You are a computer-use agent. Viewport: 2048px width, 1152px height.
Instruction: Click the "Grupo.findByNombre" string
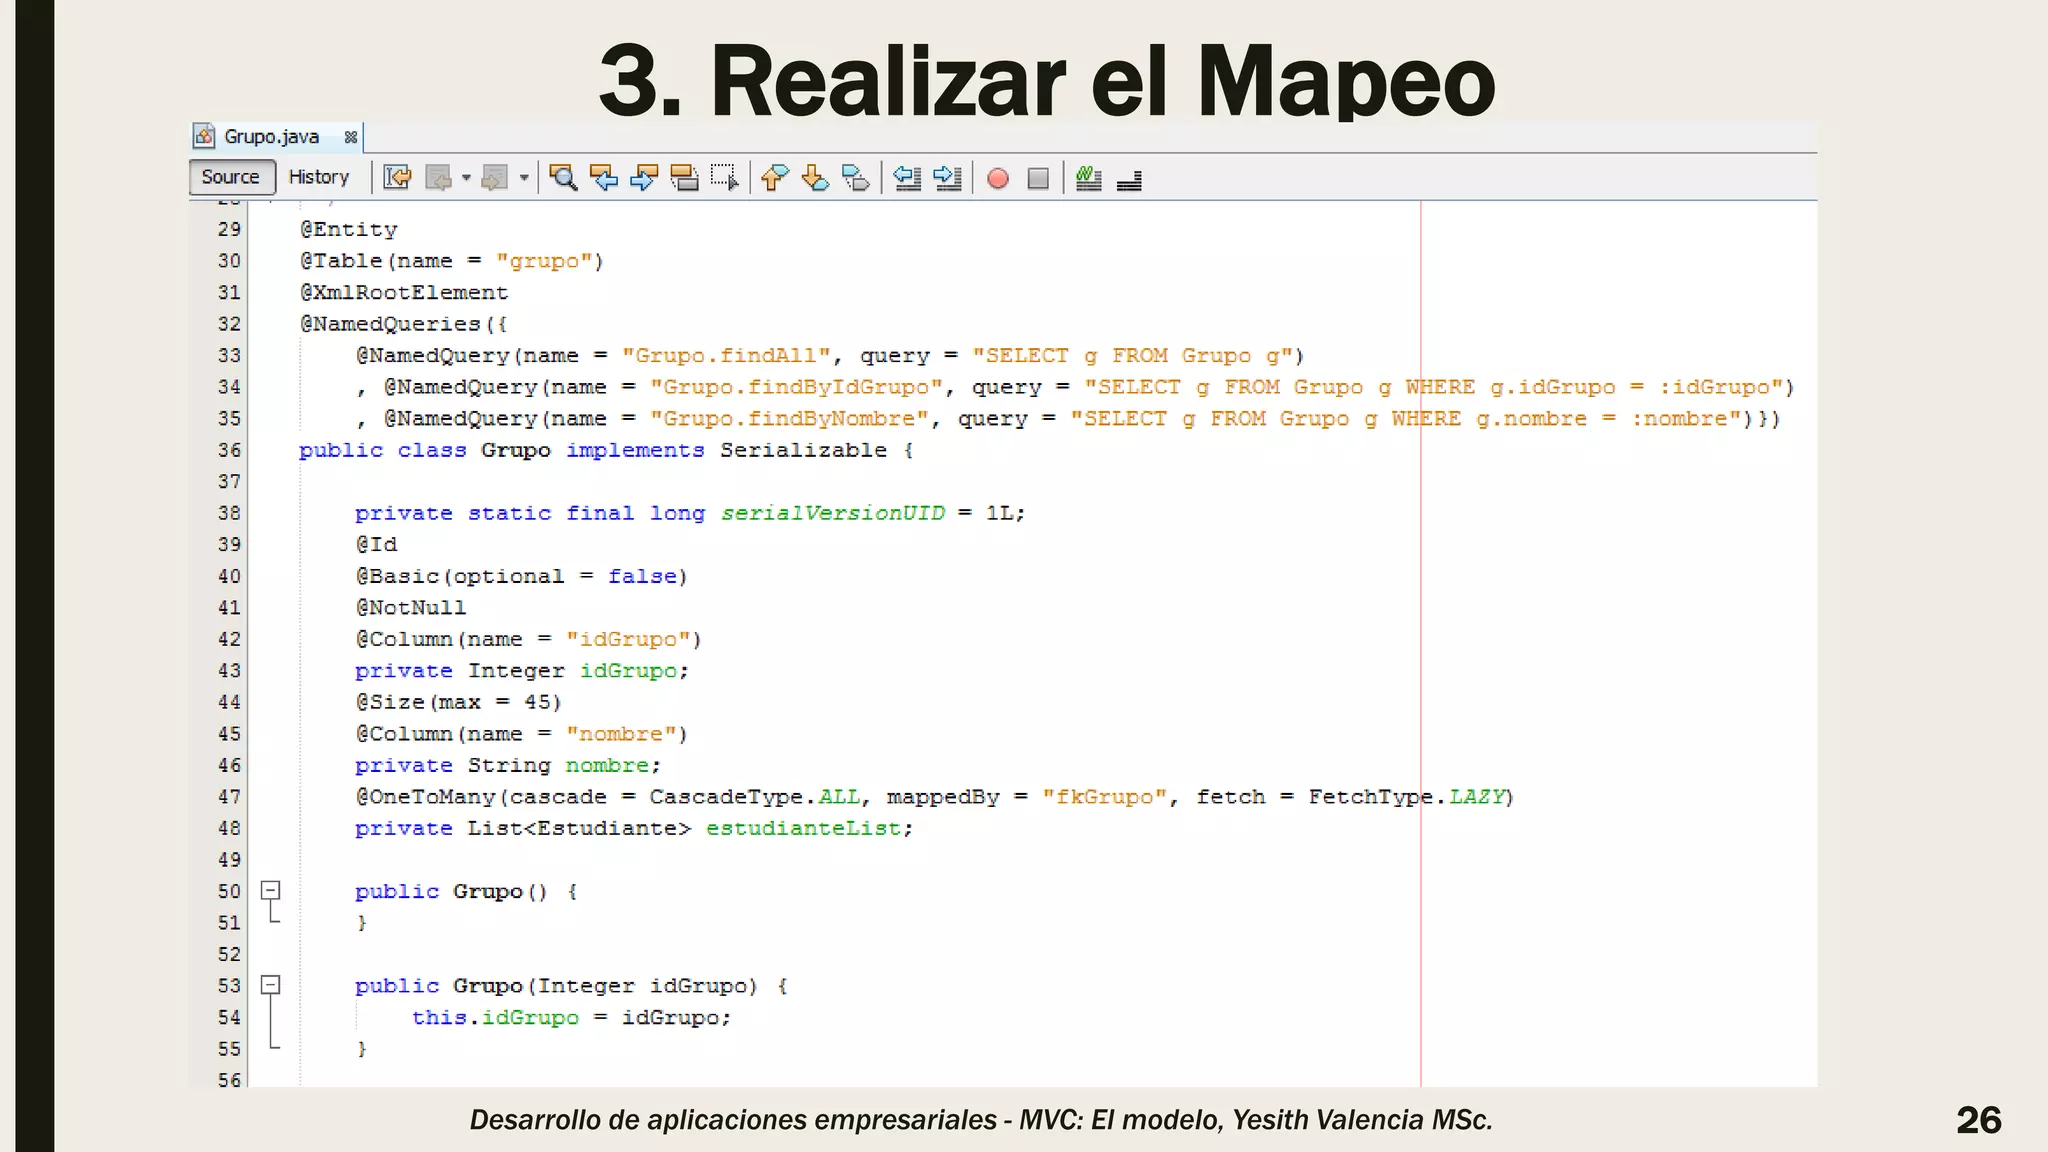coord(789,418)
